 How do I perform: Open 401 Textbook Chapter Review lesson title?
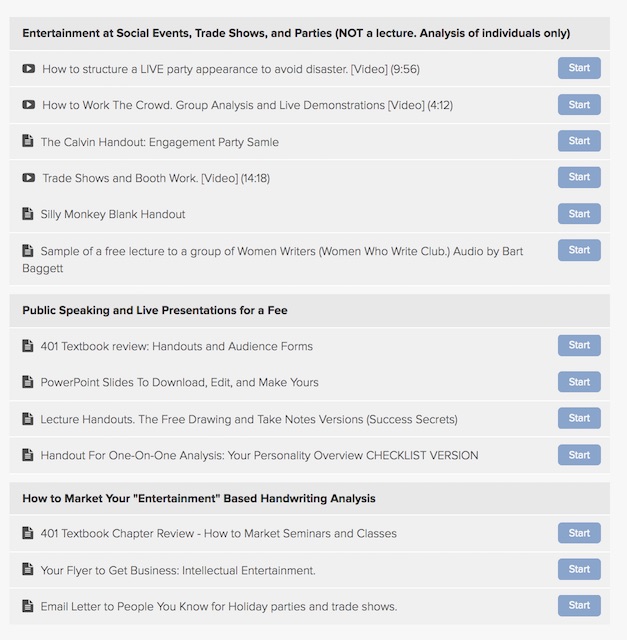point(218,533)
